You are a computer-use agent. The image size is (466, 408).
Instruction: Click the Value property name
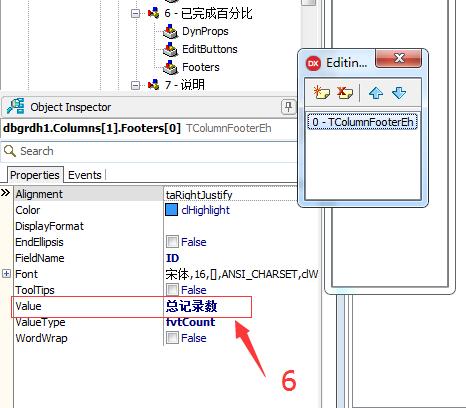(28, 306)
